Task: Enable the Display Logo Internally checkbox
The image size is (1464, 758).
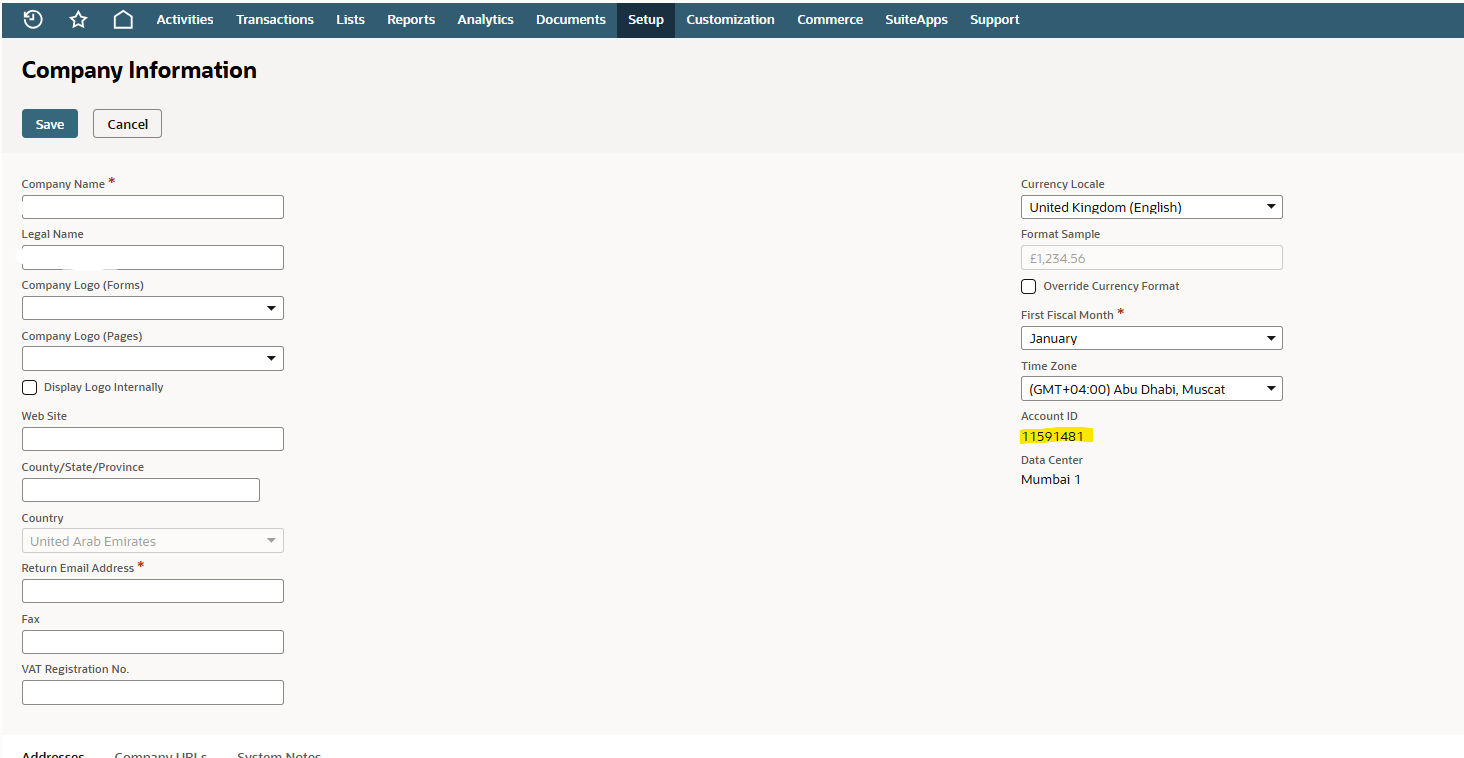Action: click(30, 388)
